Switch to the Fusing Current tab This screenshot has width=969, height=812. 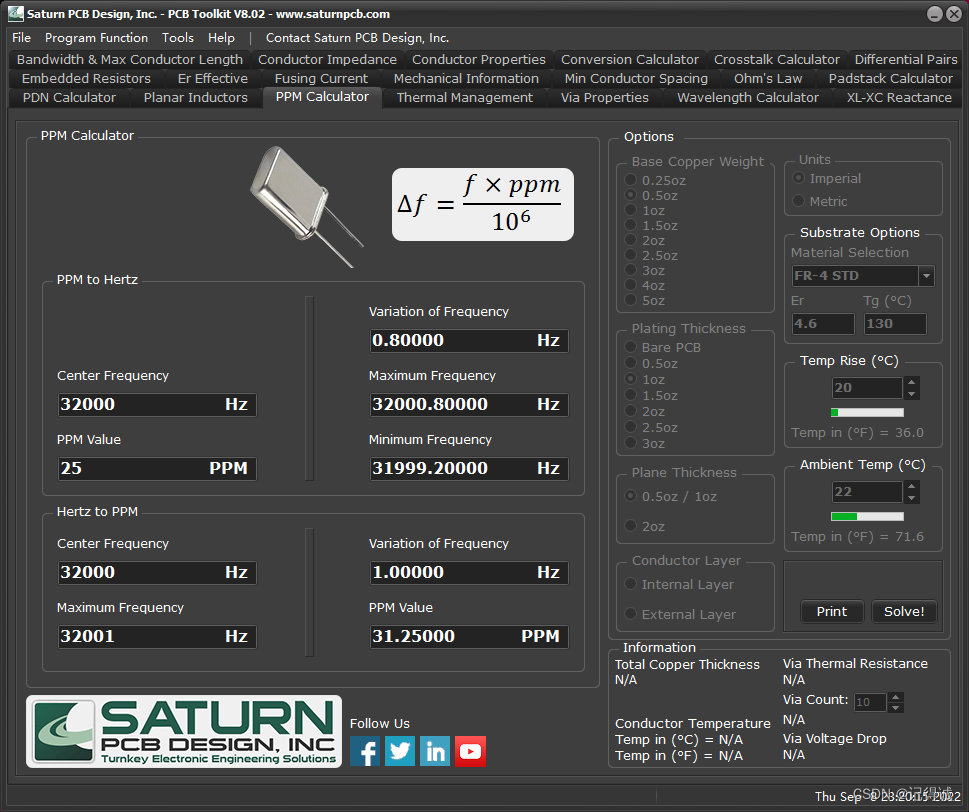pos(321,78)
